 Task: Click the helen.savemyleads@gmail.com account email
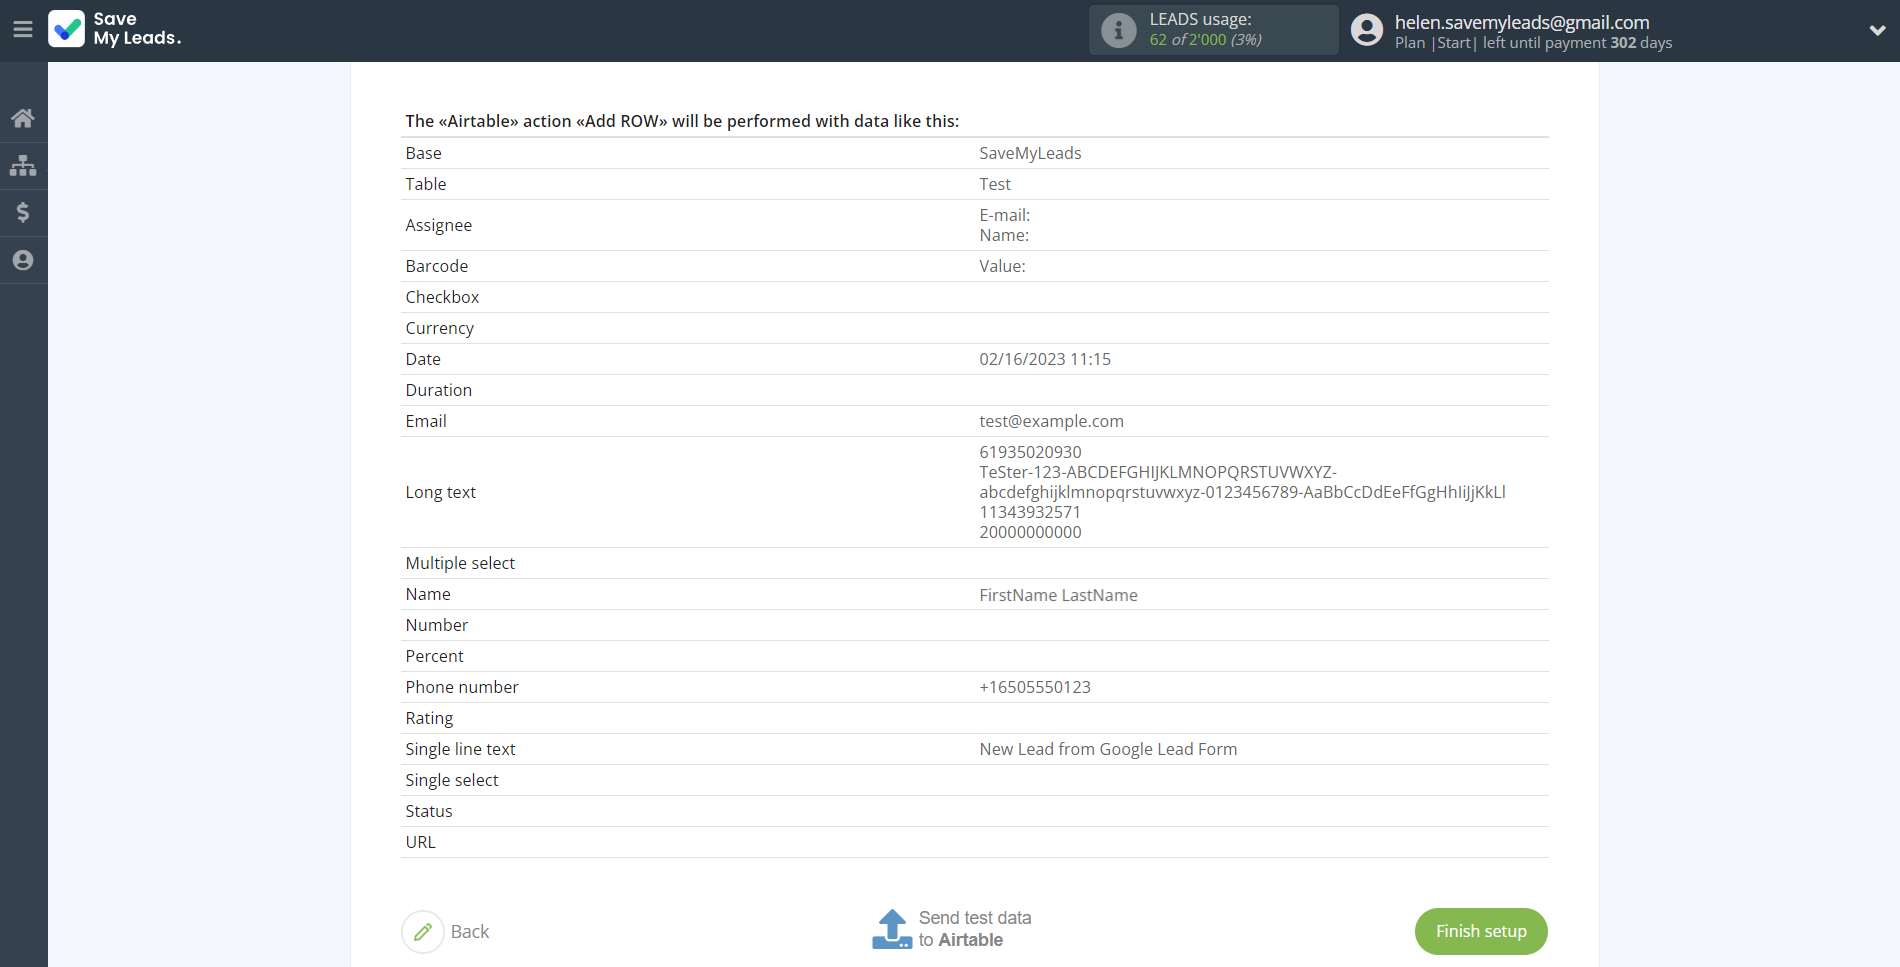tap(1522, 22)
